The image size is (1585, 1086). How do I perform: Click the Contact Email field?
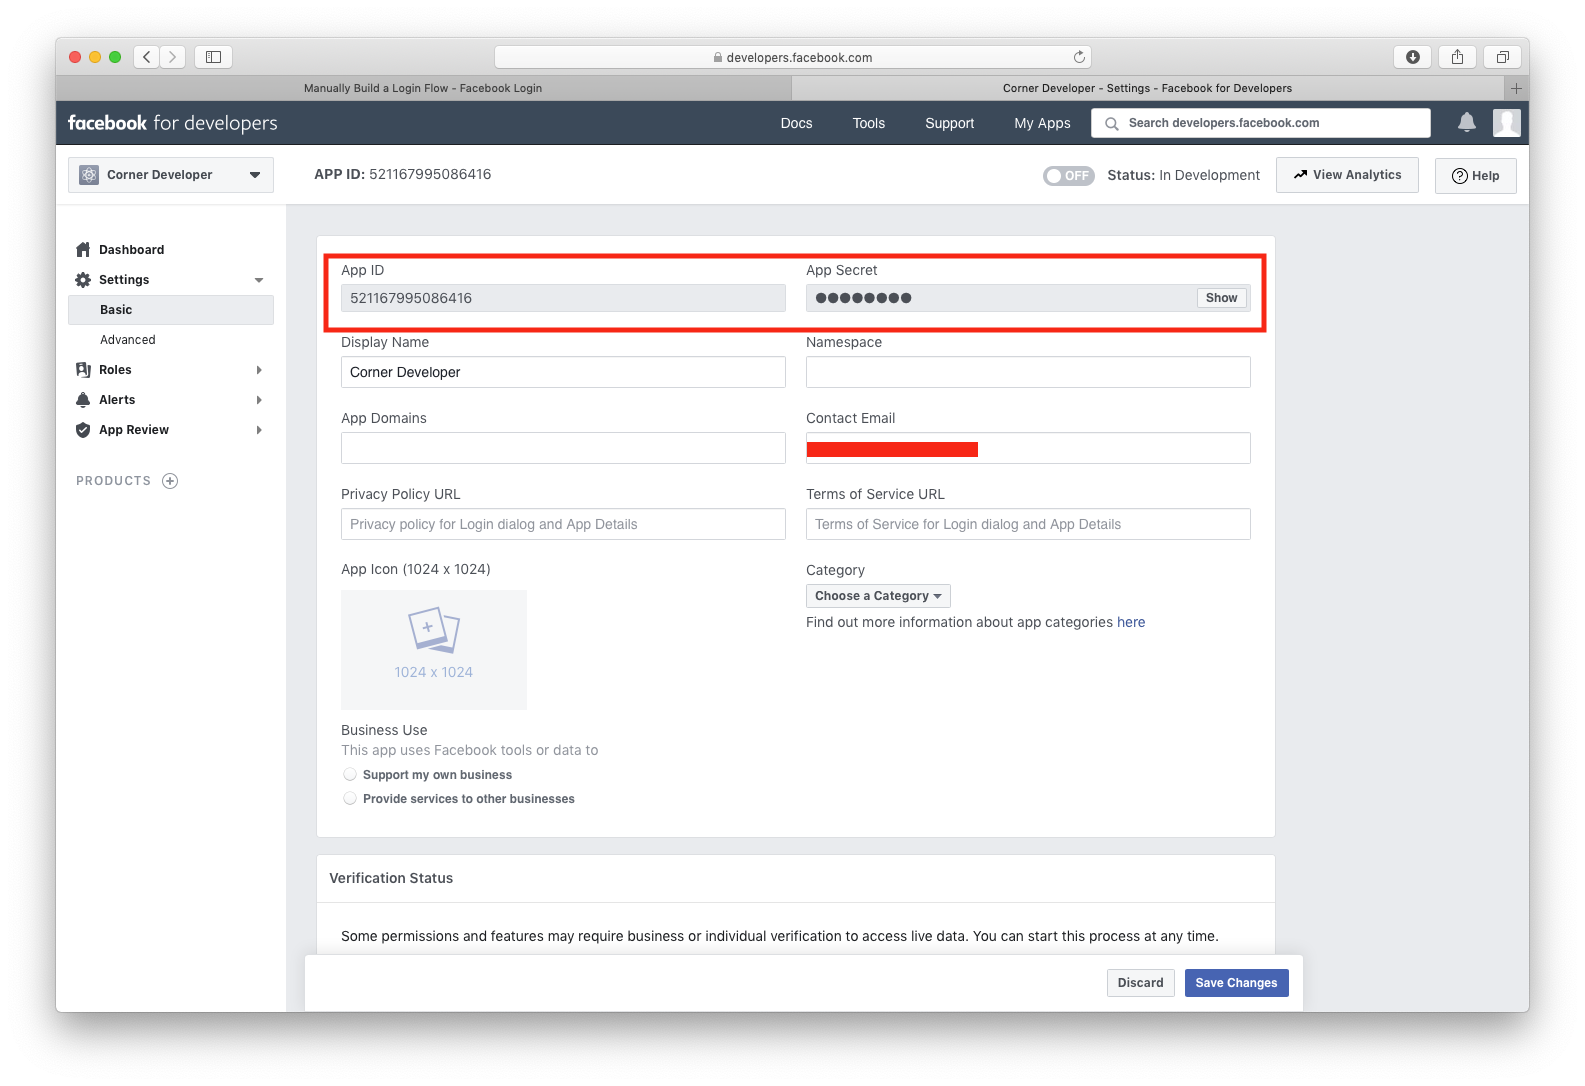point(1028,448)
